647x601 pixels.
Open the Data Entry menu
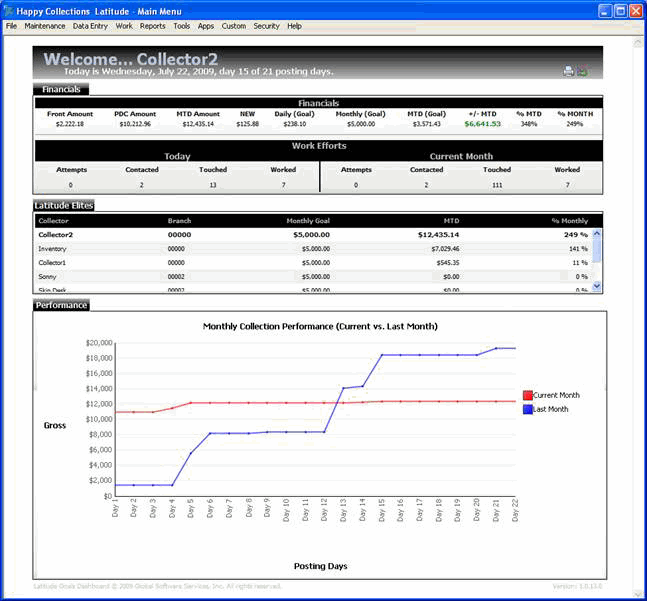90,26
